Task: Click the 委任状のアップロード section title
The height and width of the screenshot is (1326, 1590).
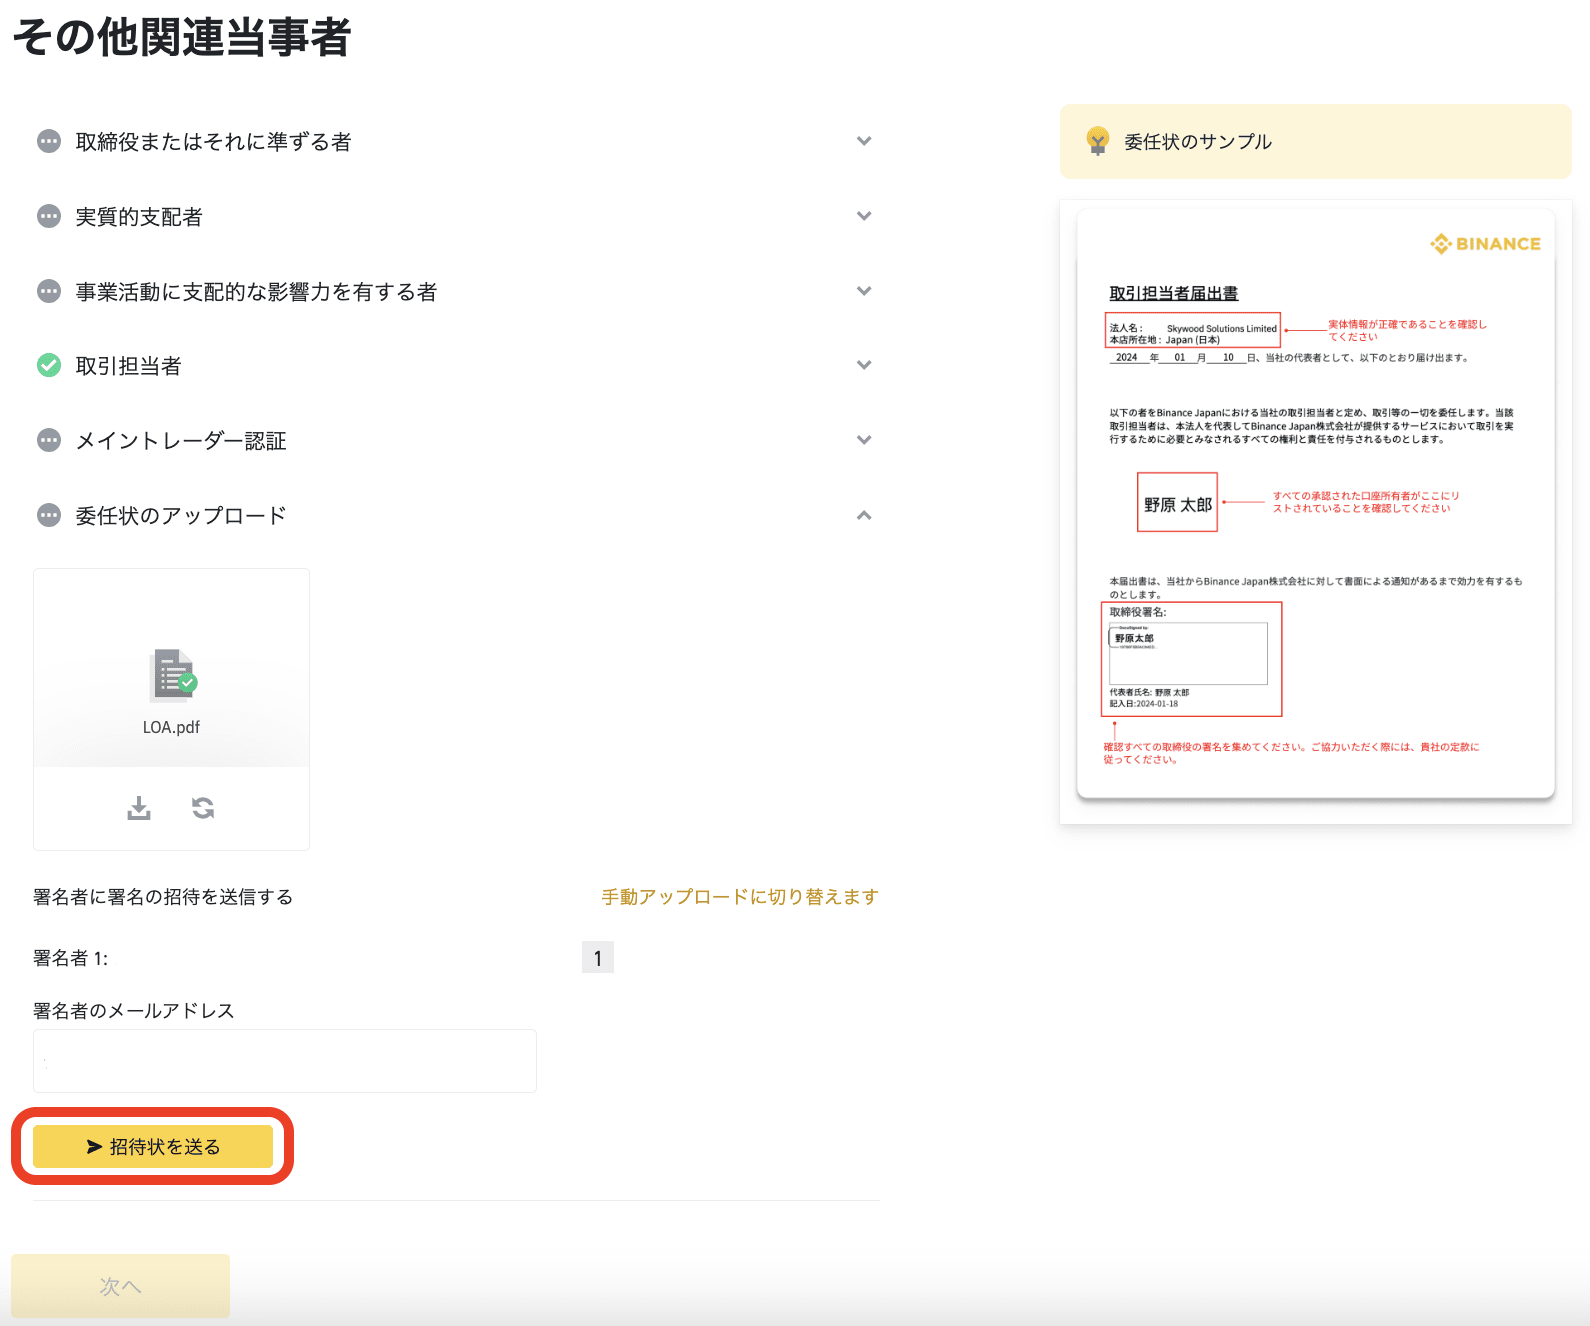Action: click(181, 516)
